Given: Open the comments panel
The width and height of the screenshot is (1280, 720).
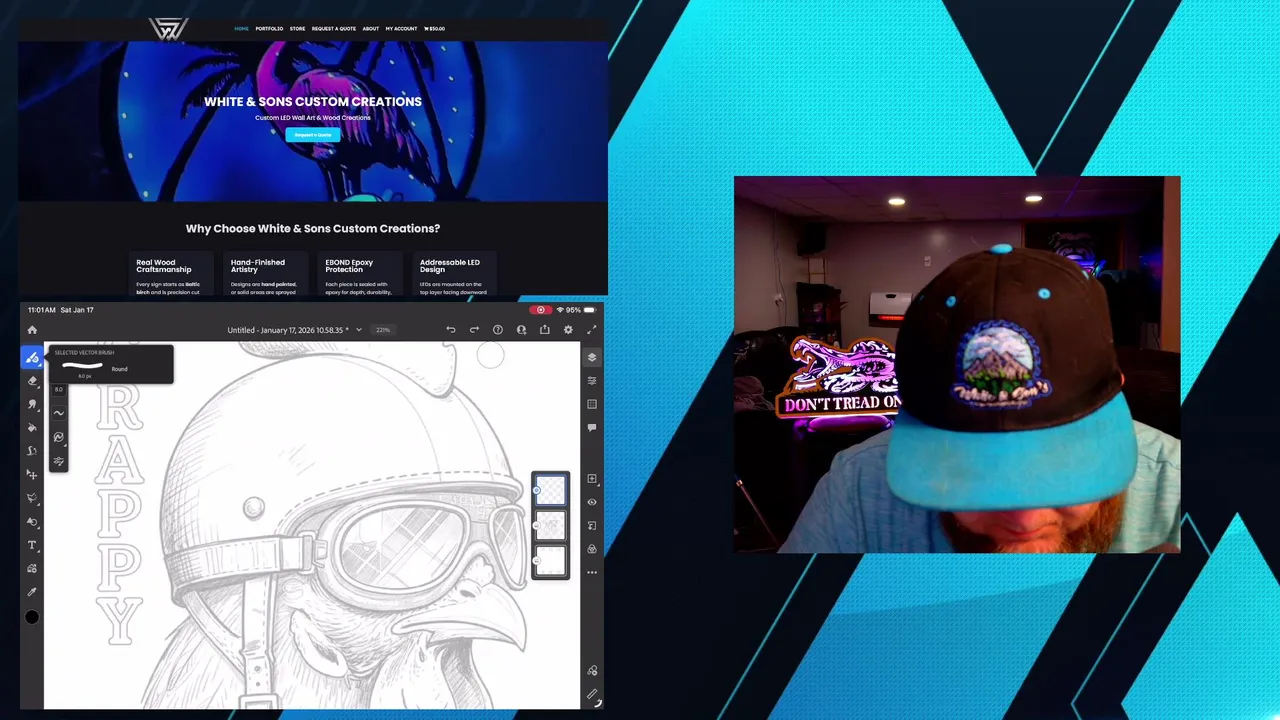Looking at the screenshot, I should pyautogui.click(x=592, y=428).
